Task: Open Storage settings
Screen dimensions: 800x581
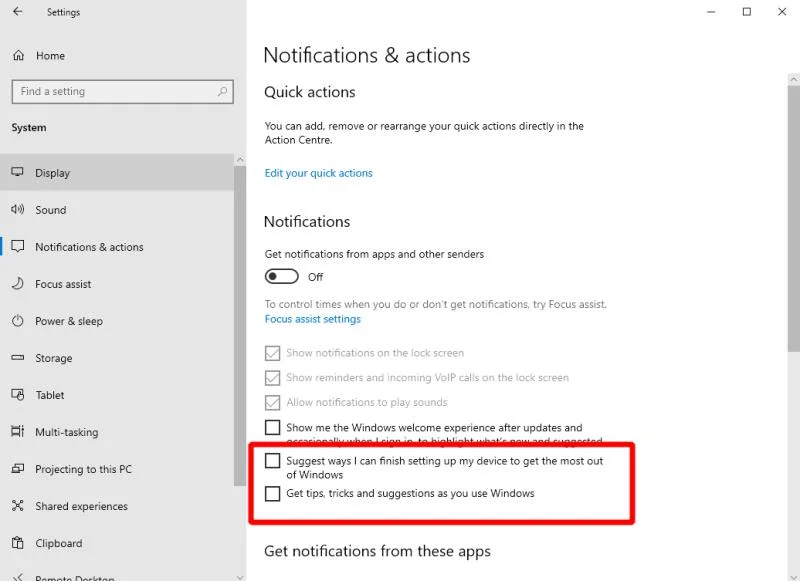Action: [x=117, y=358]
